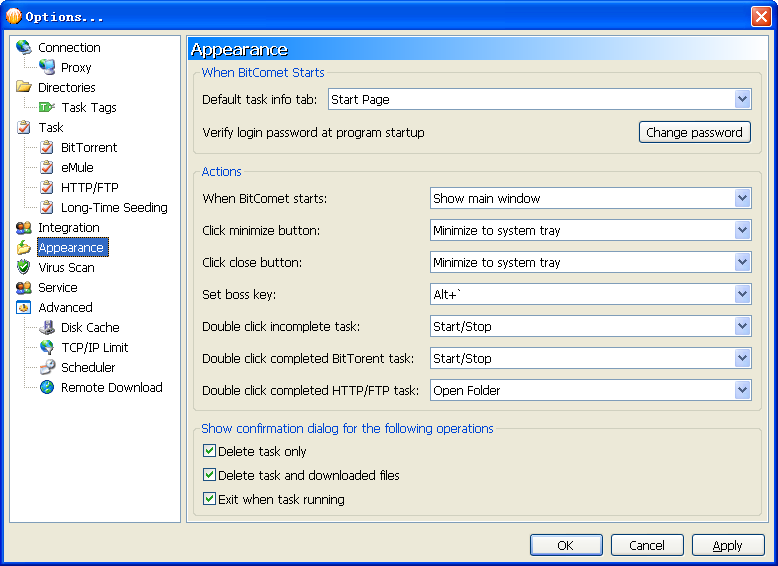
Task: Click the Change password button
Action: click(694, 132)
